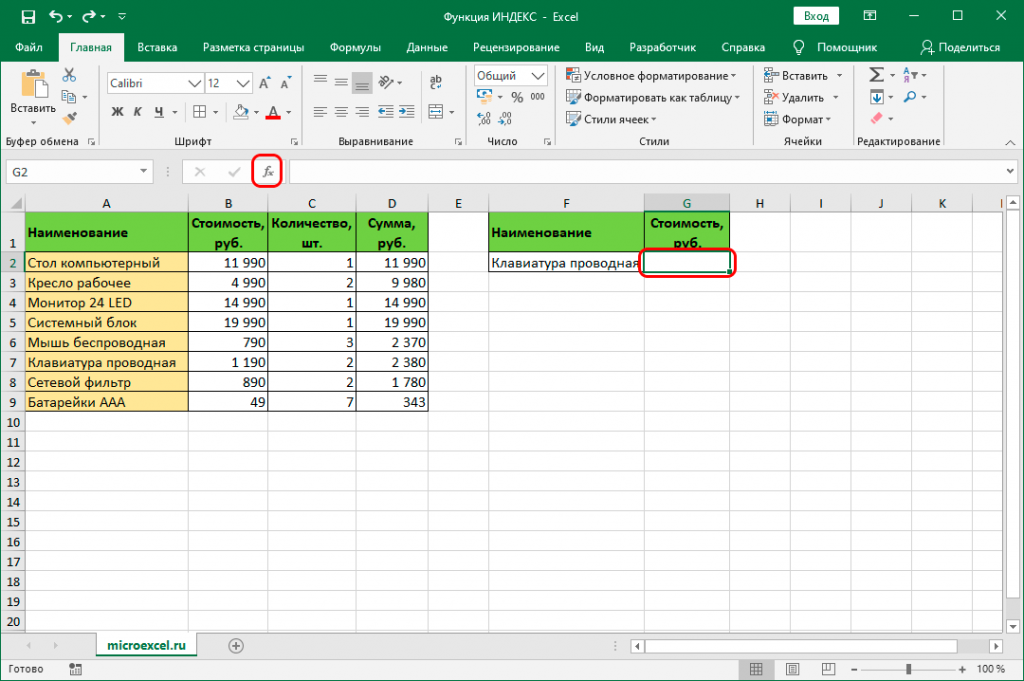Image resolution: width=1024 pixels, height=681 pixels.
Task: Align text to the bottom
Action: [x=362, y=82]
